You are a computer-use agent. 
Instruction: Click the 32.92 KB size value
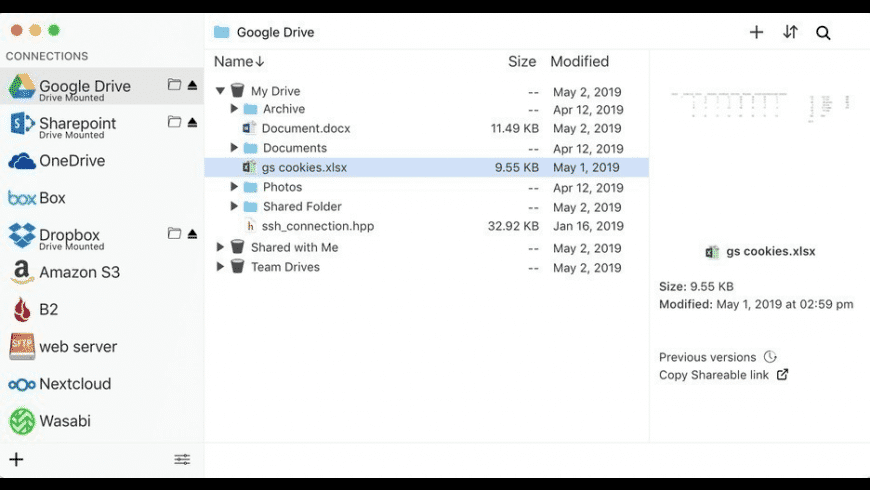click(x=513, y=226)
